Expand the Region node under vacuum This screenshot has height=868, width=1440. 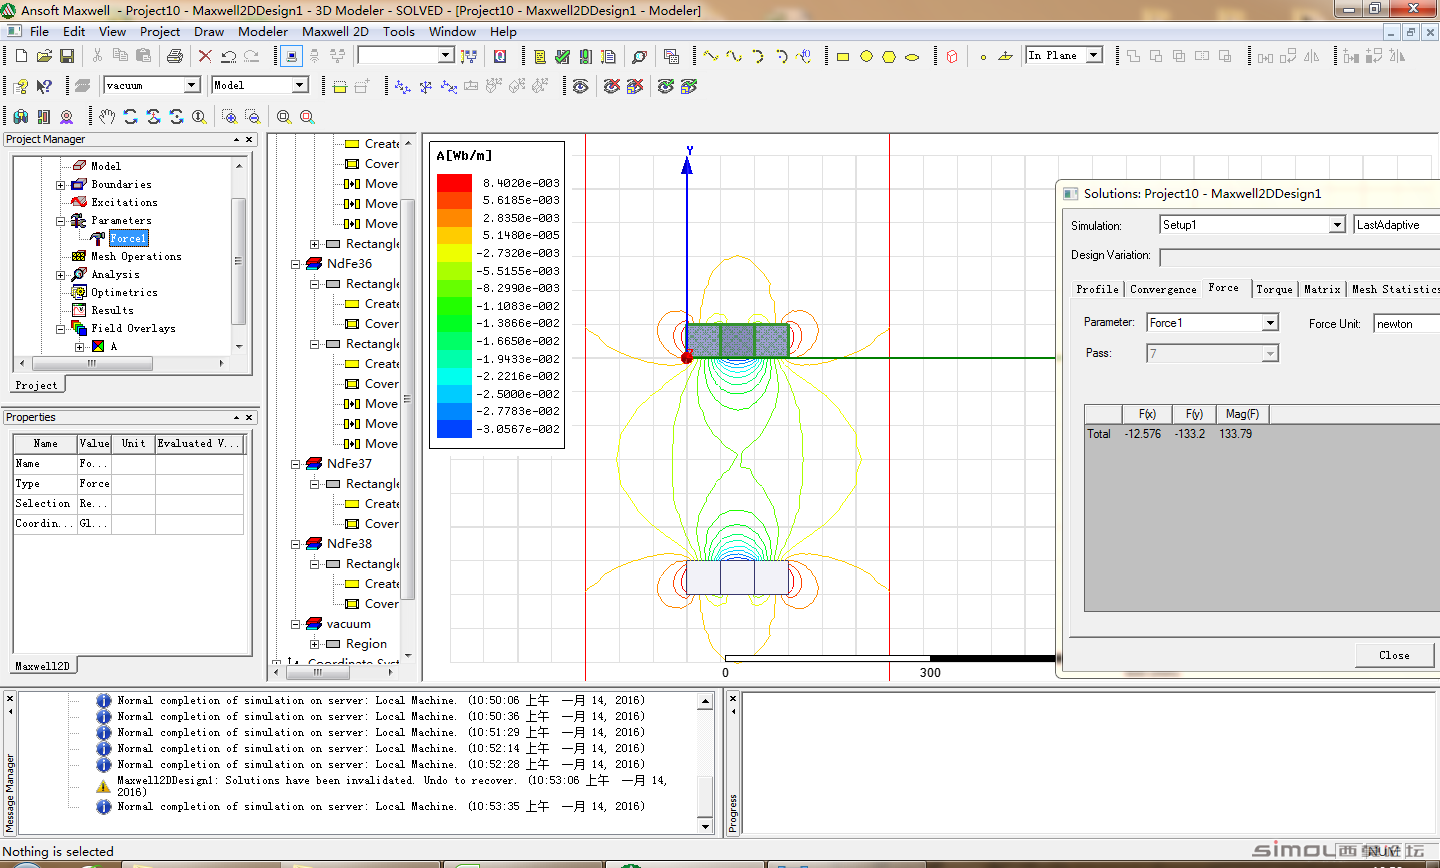(315, 644)
